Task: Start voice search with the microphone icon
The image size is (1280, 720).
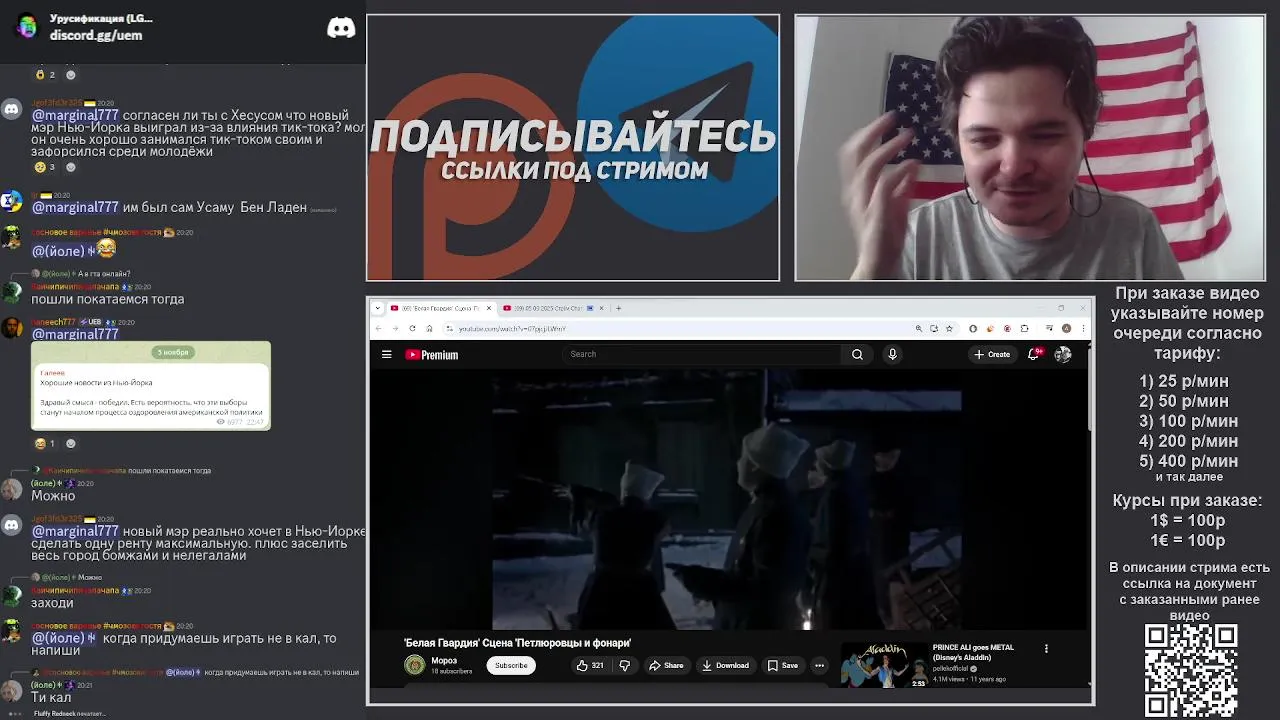Action: (x=892, y=354)
